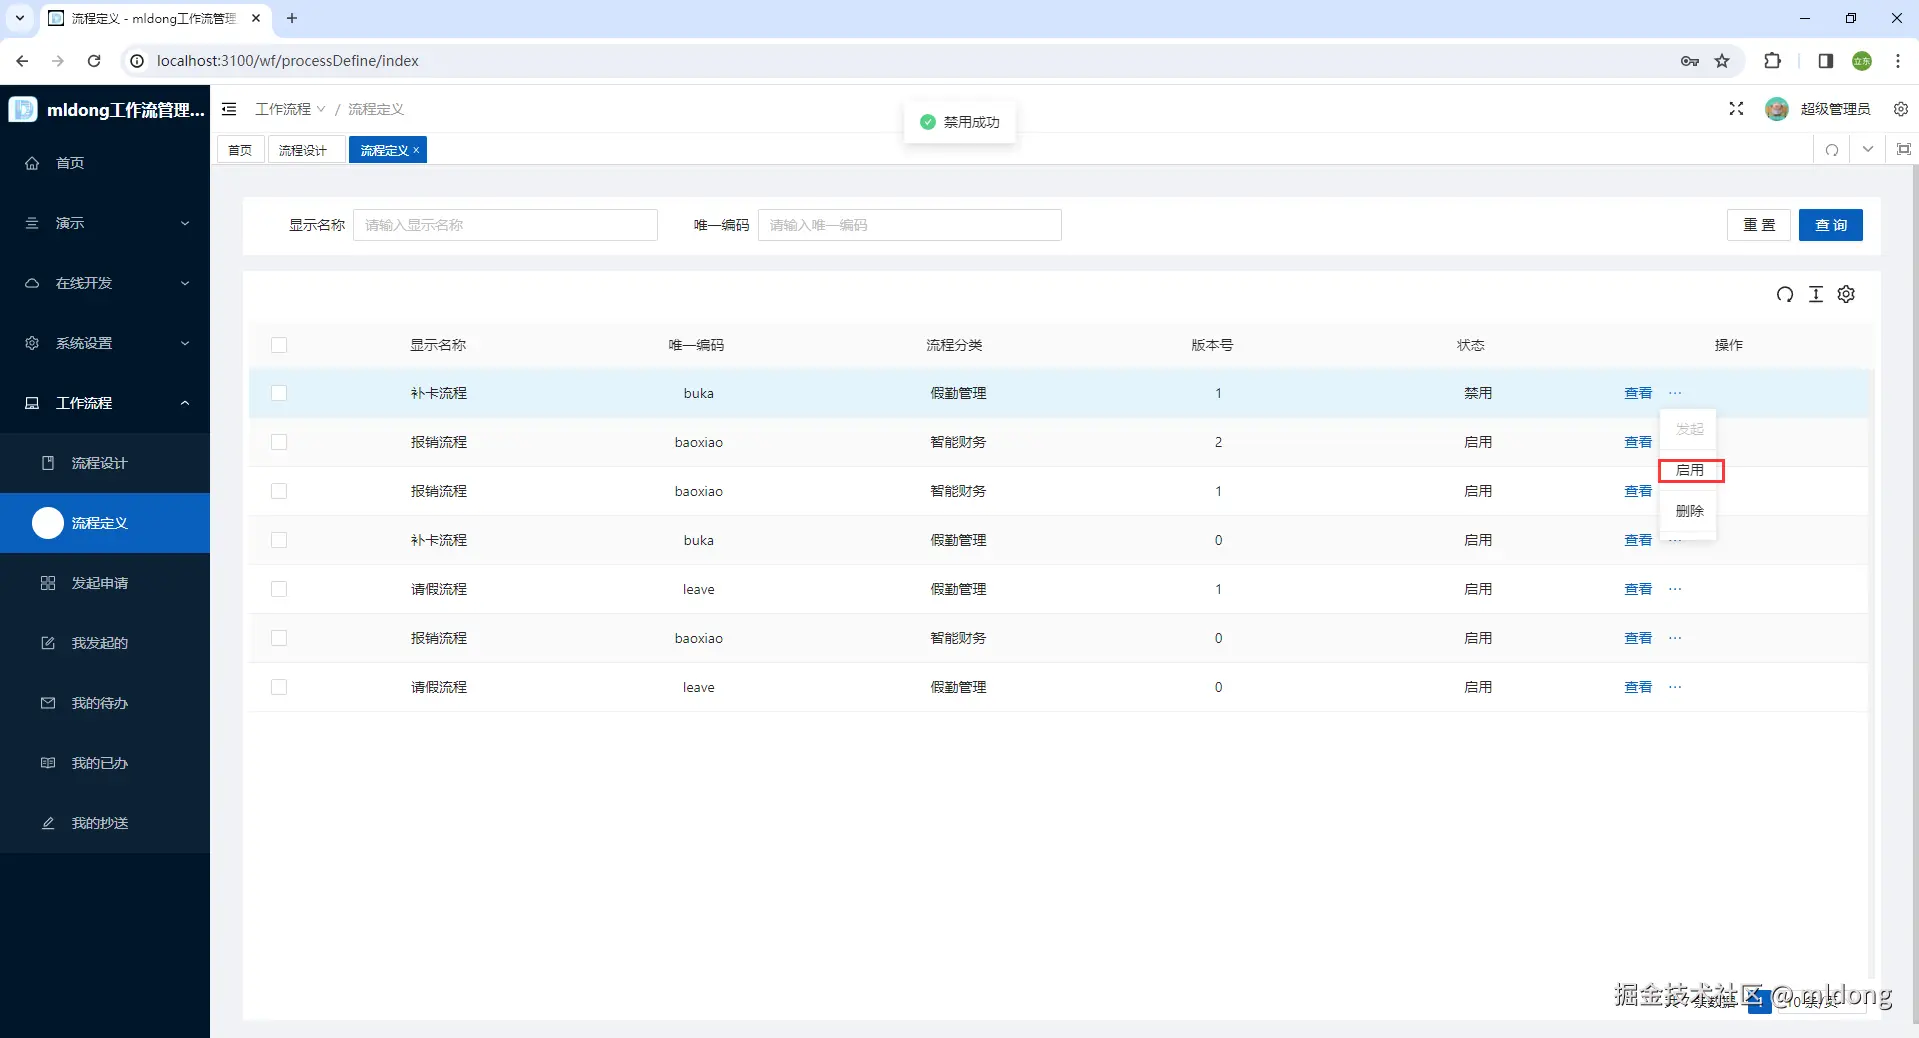The width and height of the screenshot is (1919, 1038).
Task: Toggle fullscreen mode icon in header
Action: (1736, 109)
